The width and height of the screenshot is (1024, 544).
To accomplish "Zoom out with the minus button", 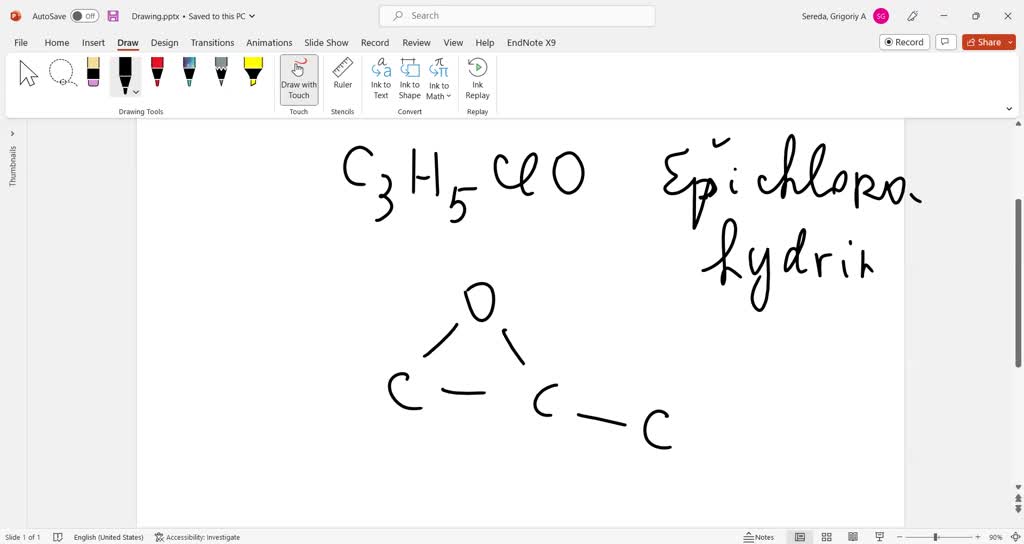I will tap(899, 537).
